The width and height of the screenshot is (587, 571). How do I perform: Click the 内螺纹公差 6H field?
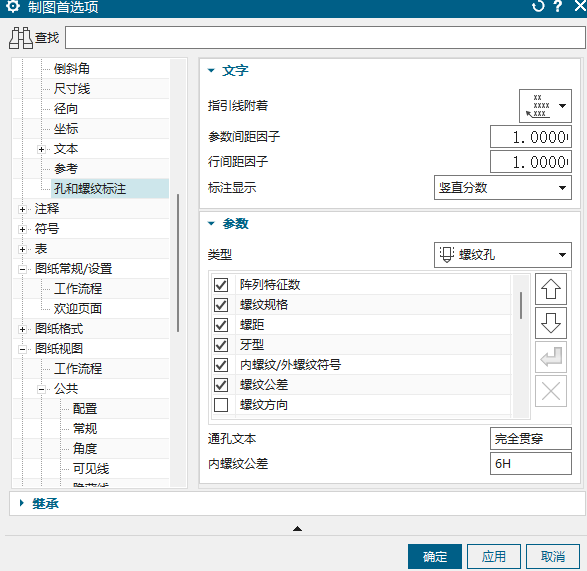[531, 464]
